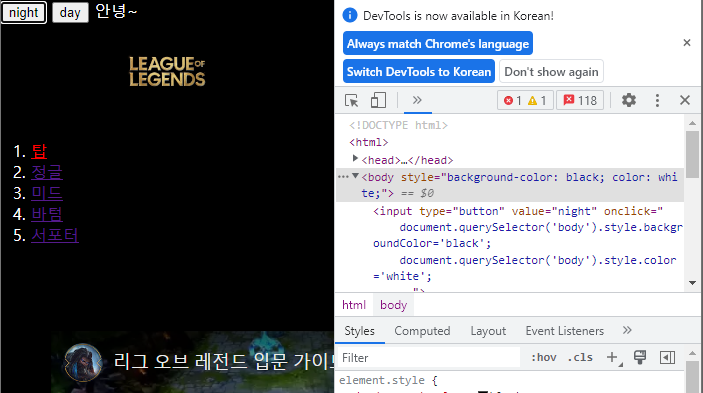Click Switch DevTools to Korean
This screenshot has width=703, height=393.
coord(419,72)
